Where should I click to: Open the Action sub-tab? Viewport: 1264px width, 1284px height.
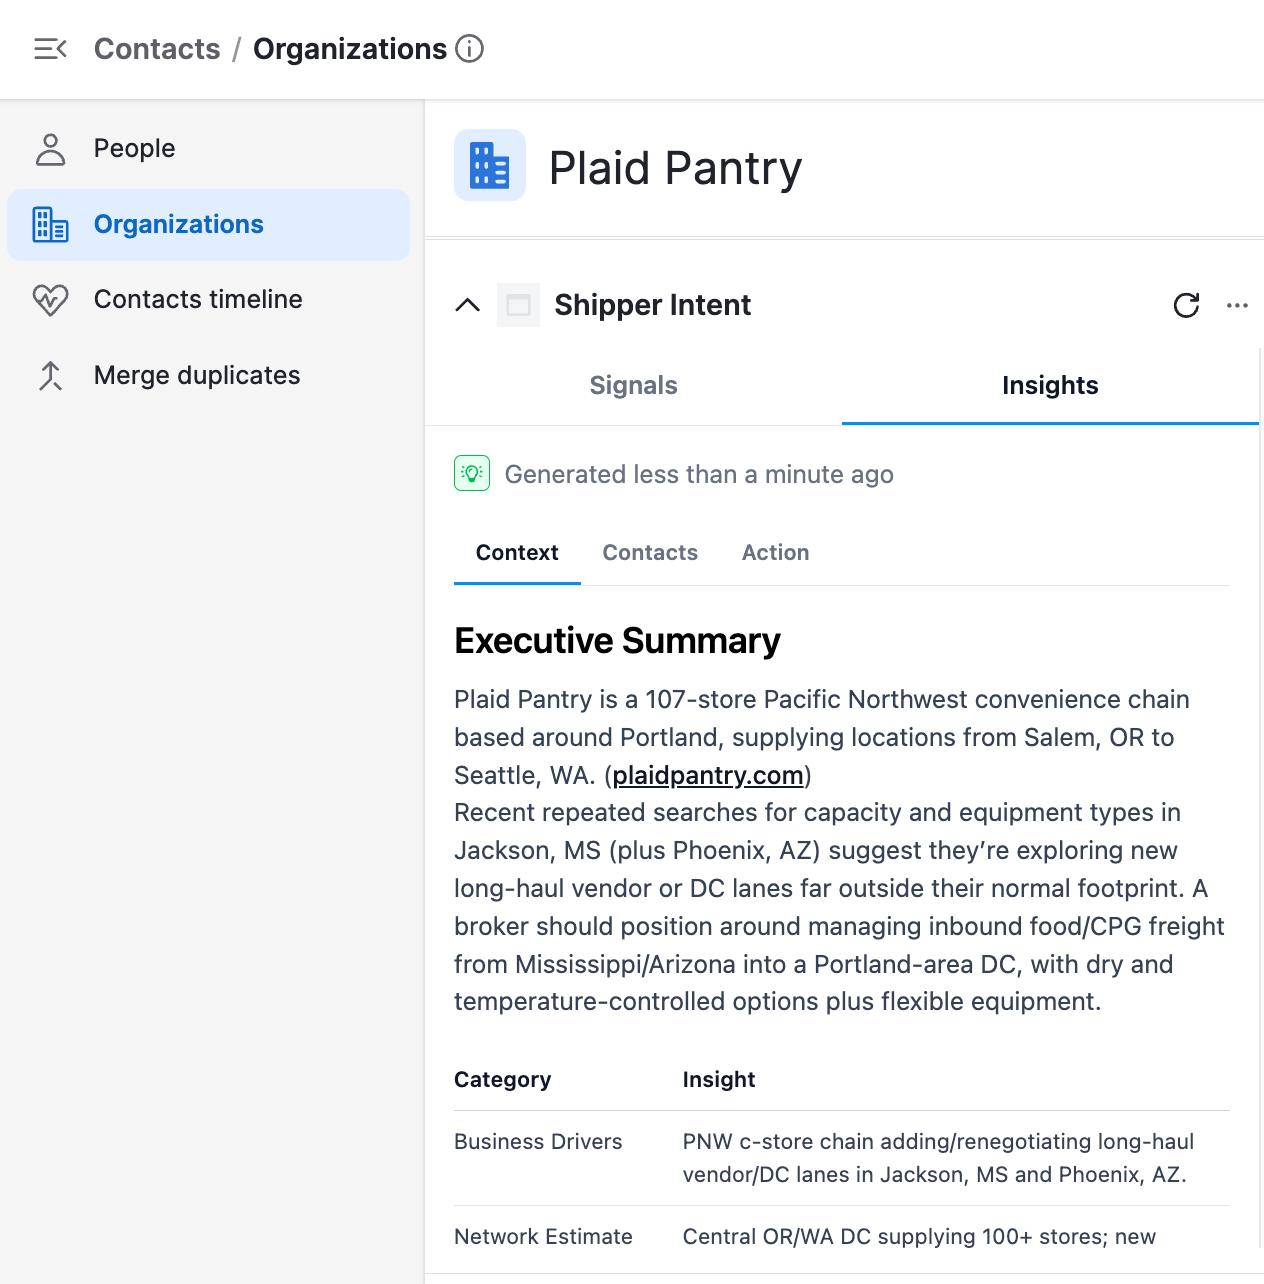click(x=775, y=553)
